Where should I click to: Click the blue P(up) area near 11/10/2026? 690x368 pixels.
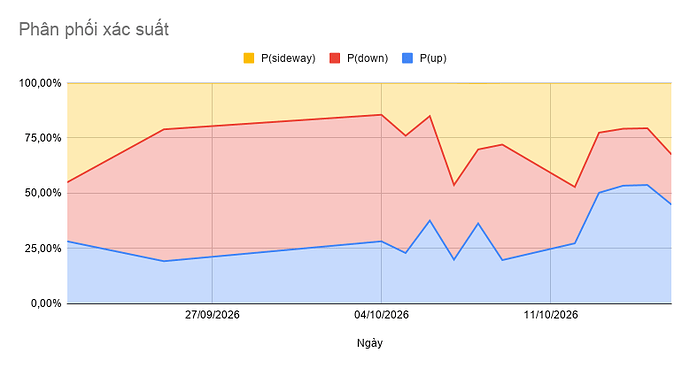(551, 276)
